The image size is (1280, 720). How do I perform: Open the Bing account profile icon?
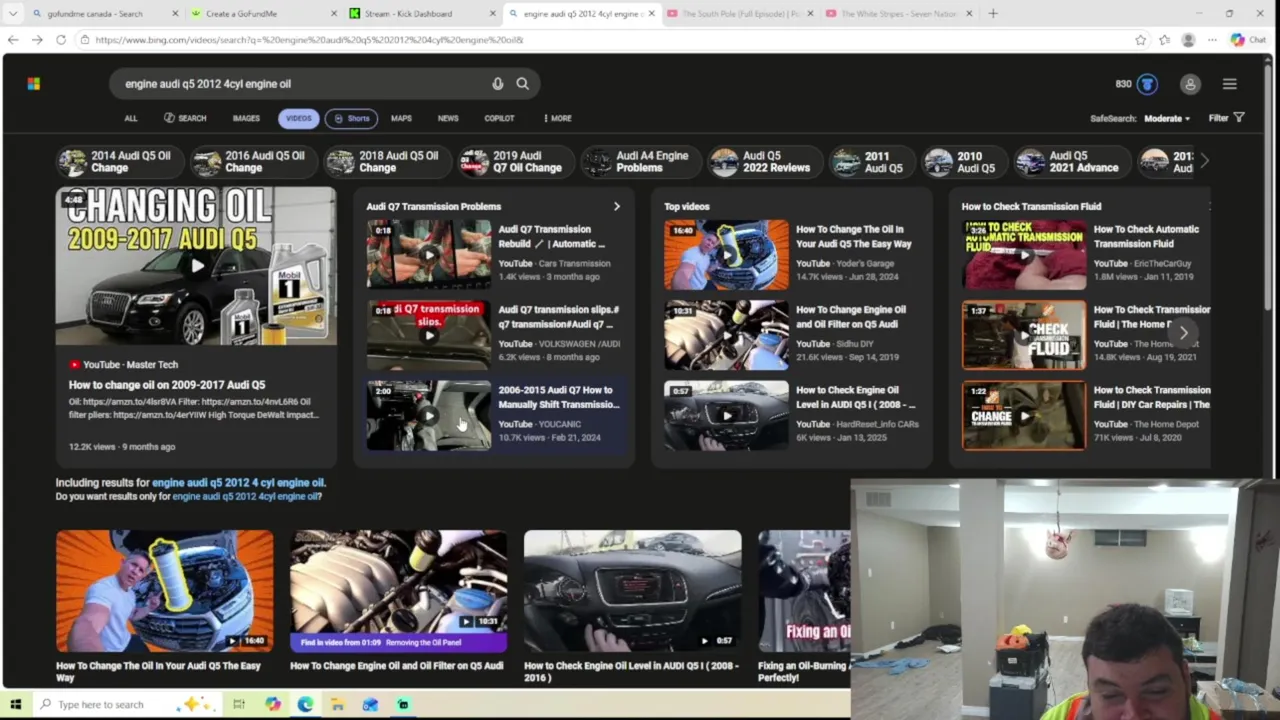pyautogui.click(x=1190, y=84)
